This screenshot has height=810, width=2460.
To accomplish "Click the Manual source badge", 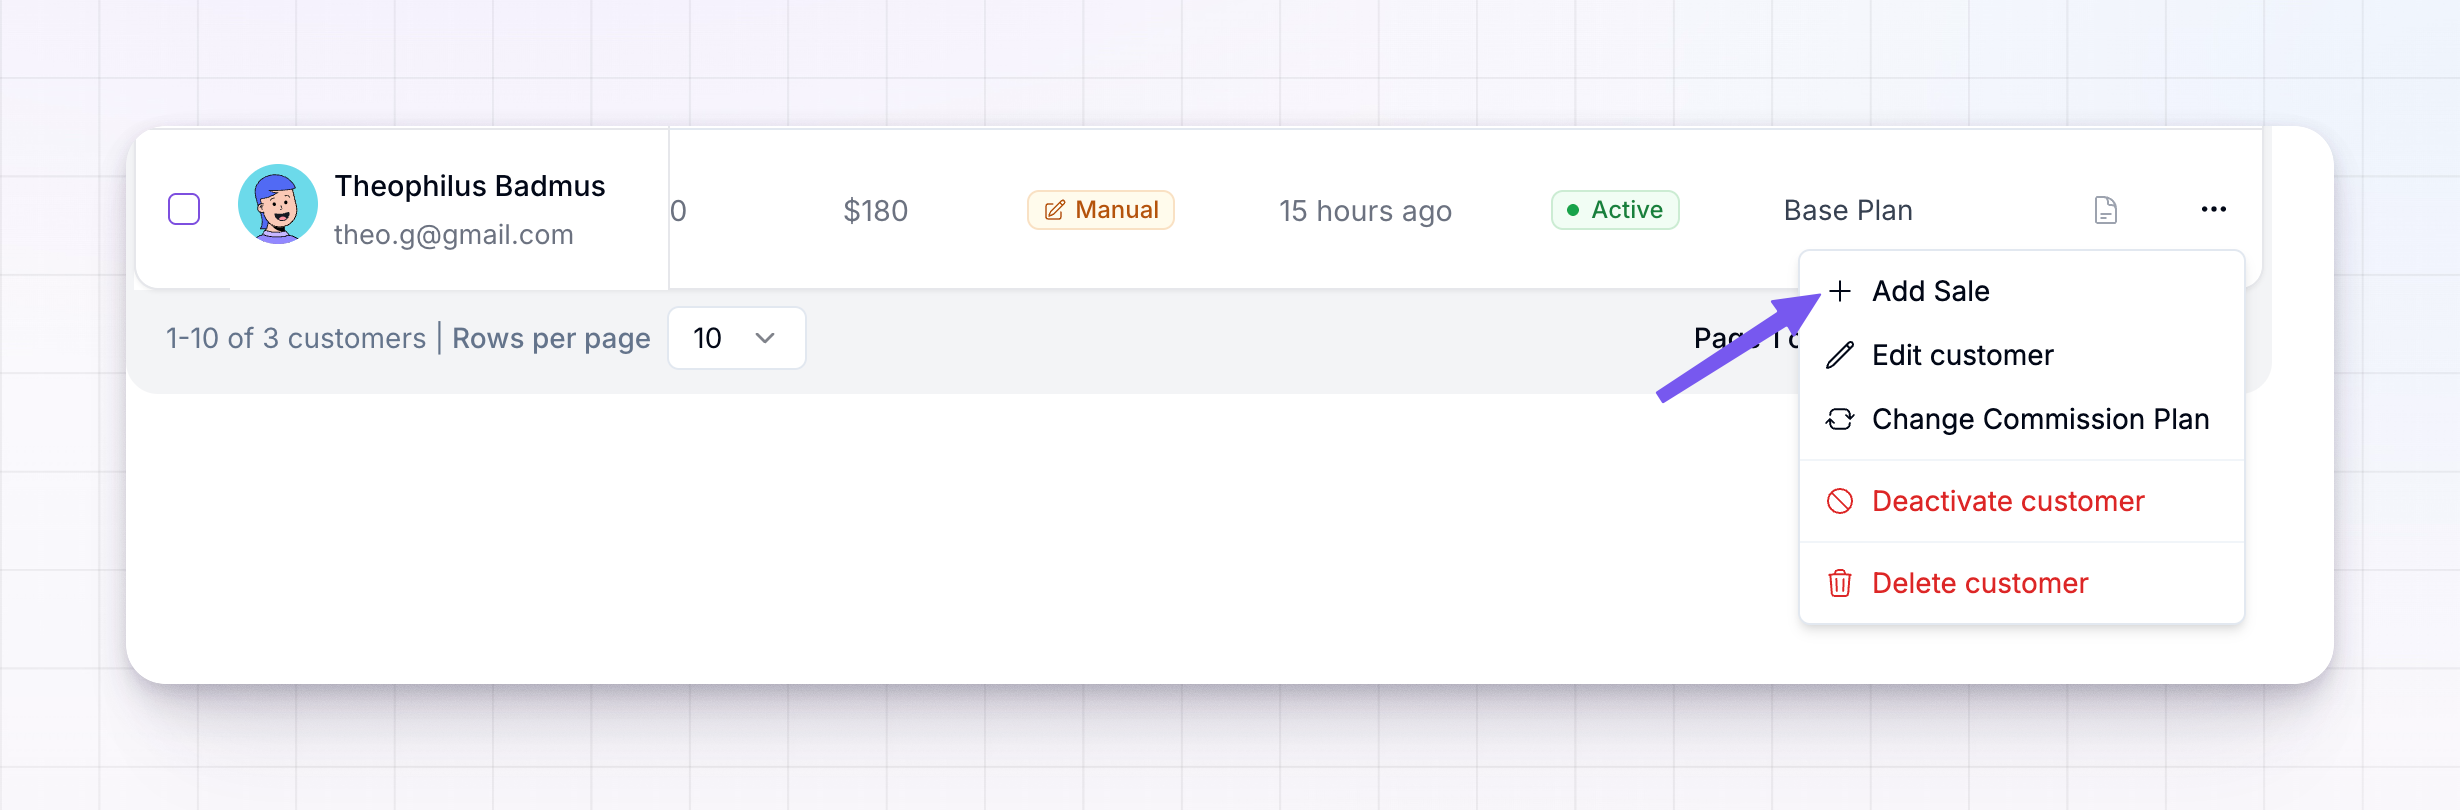I will coord(1101,210).
